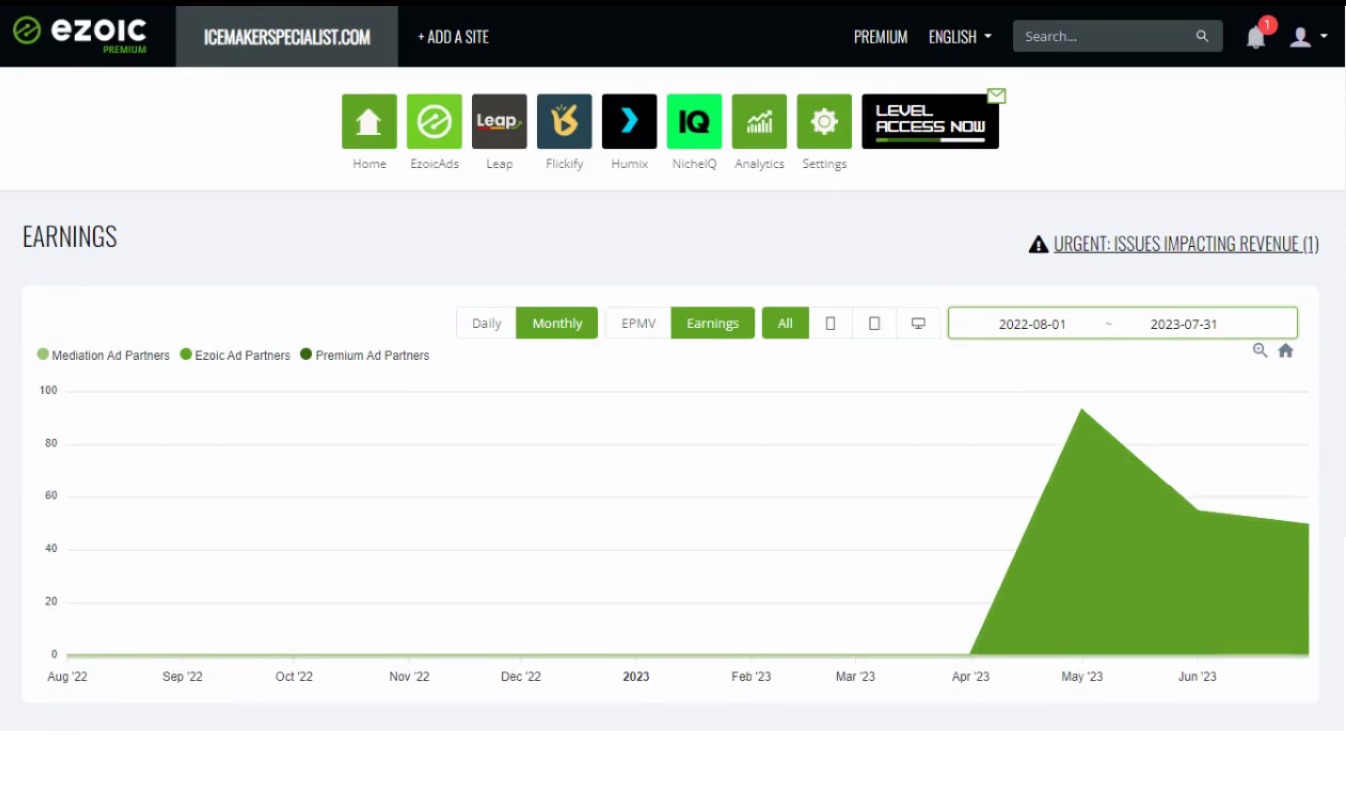
Task: Open the Analytics app icon
Action: tap(759, 122)
